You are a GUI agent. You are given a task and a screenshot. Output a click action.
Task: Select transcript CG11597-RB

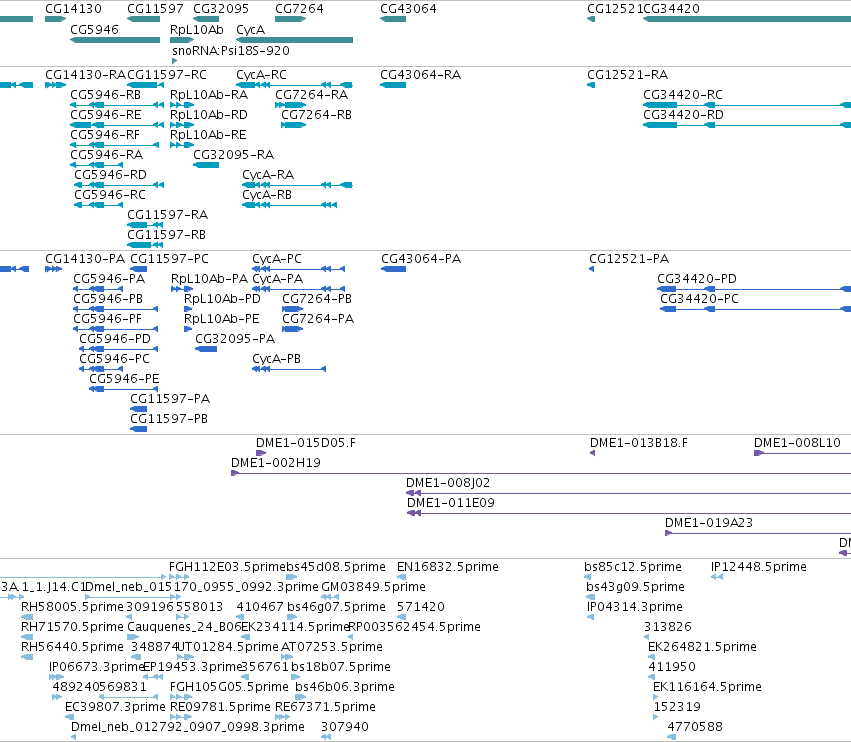[166, 235]
